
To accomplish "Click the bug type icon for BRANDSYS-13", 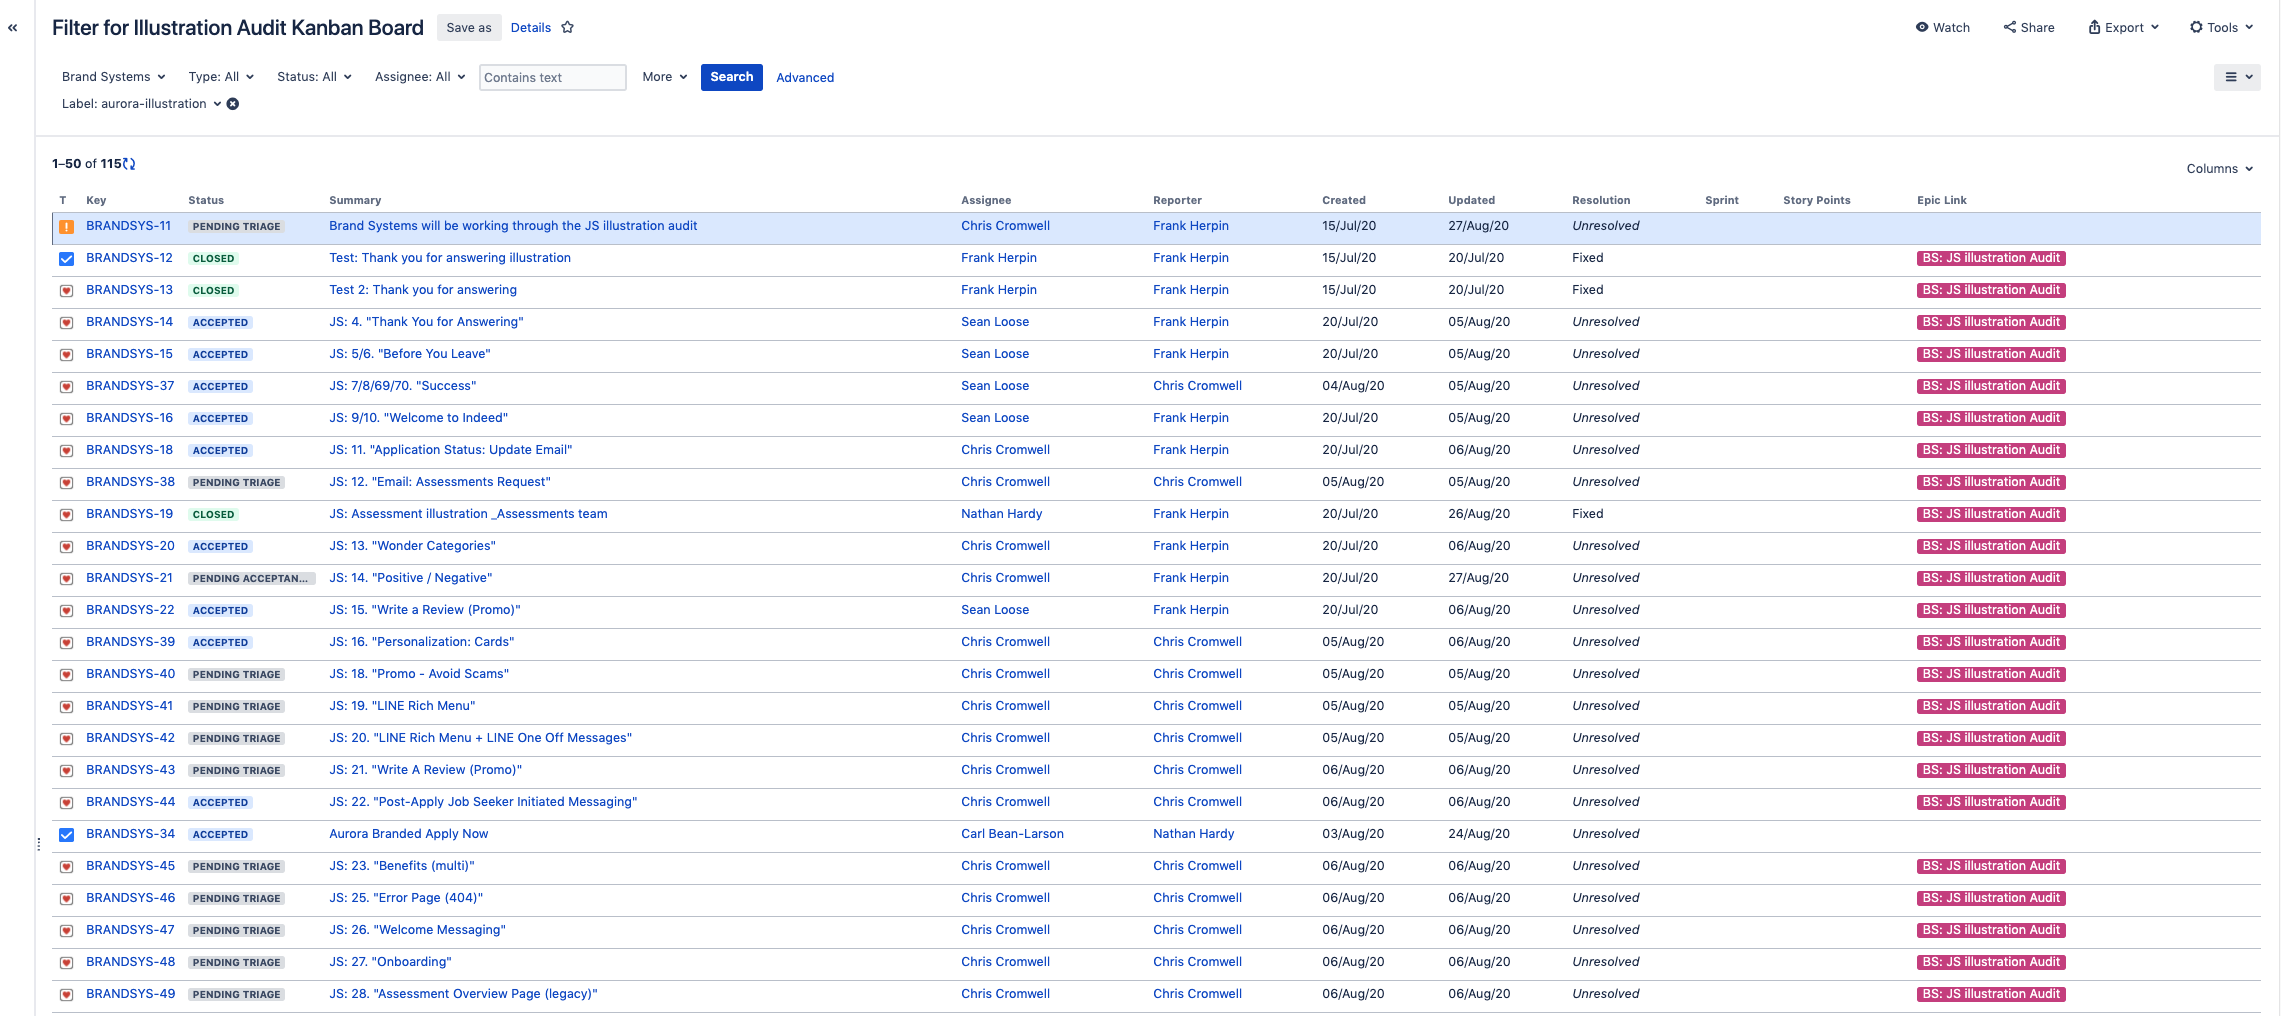I will click(x=66, y=290).
